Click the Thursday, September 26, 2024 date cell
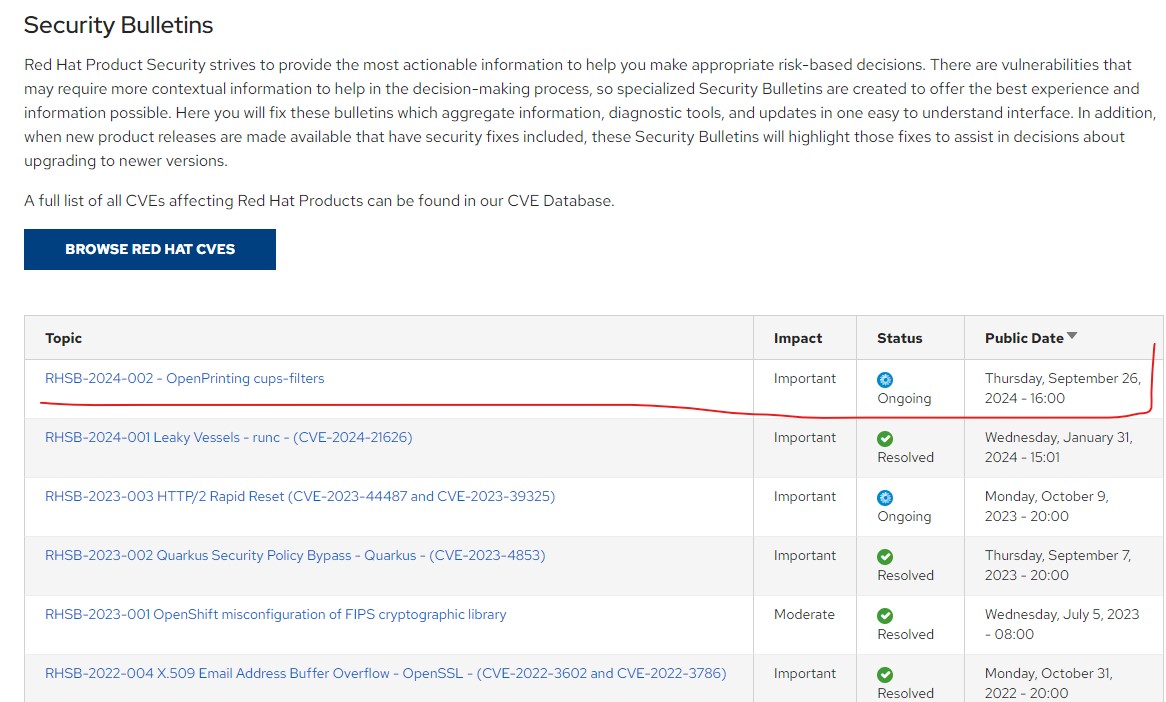The width and height of the screenshot is (1166, 702). pyautogui.click(x=1063, y=388)
